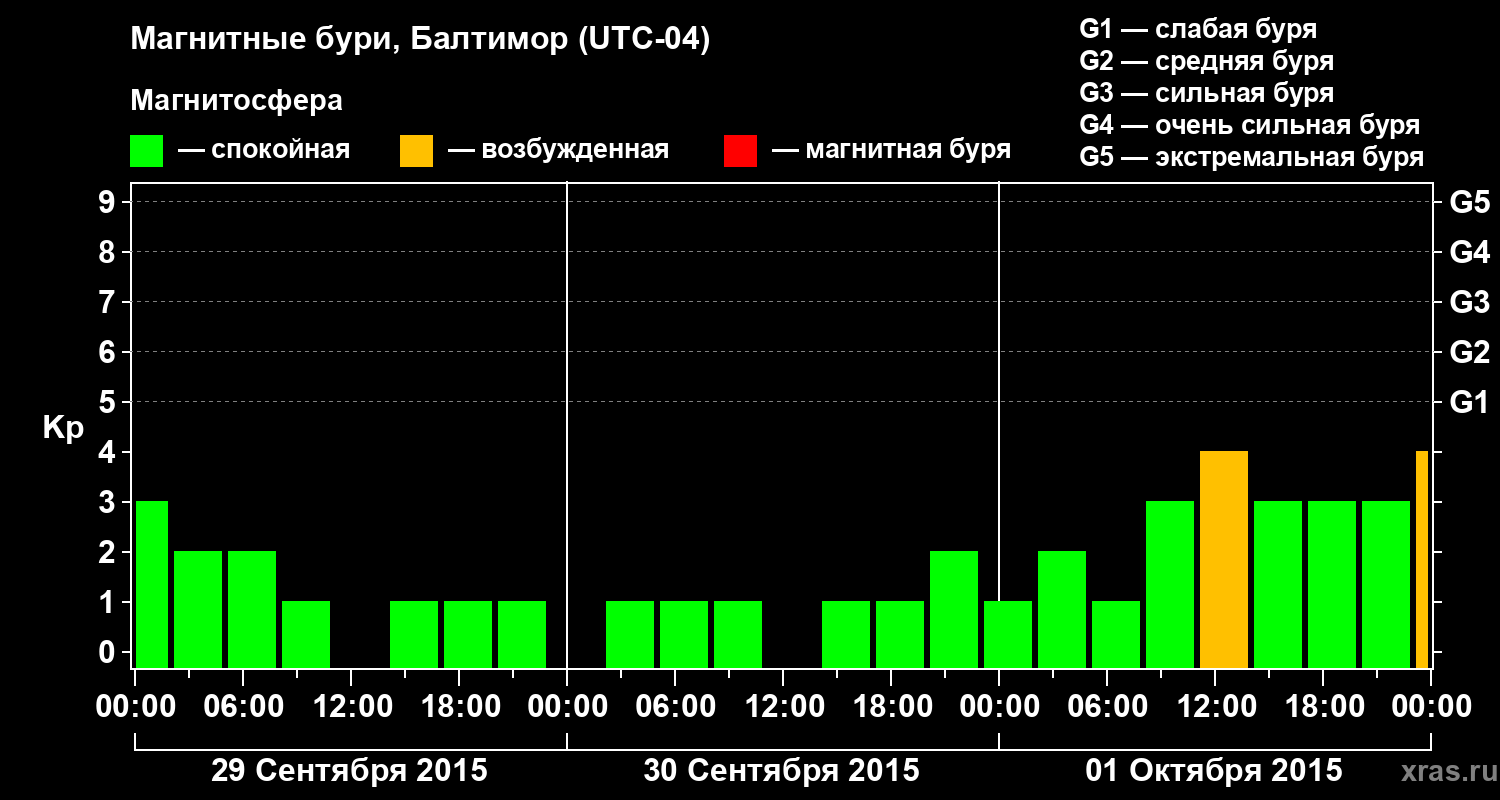Click the 'G4' label on right axis
The width and height of the screenshot is (1500, 800).
pyautogui.click(x=1469, y=252)
